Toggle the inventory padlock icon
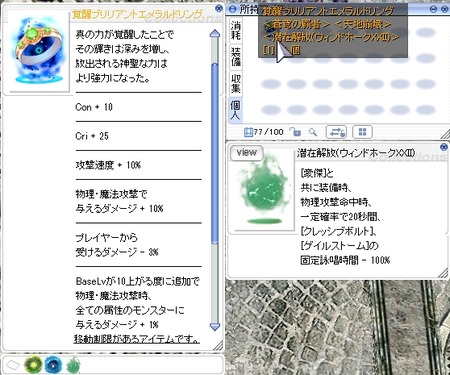The height and width of the screenshot is (375, 450). (x=295, y=132)
